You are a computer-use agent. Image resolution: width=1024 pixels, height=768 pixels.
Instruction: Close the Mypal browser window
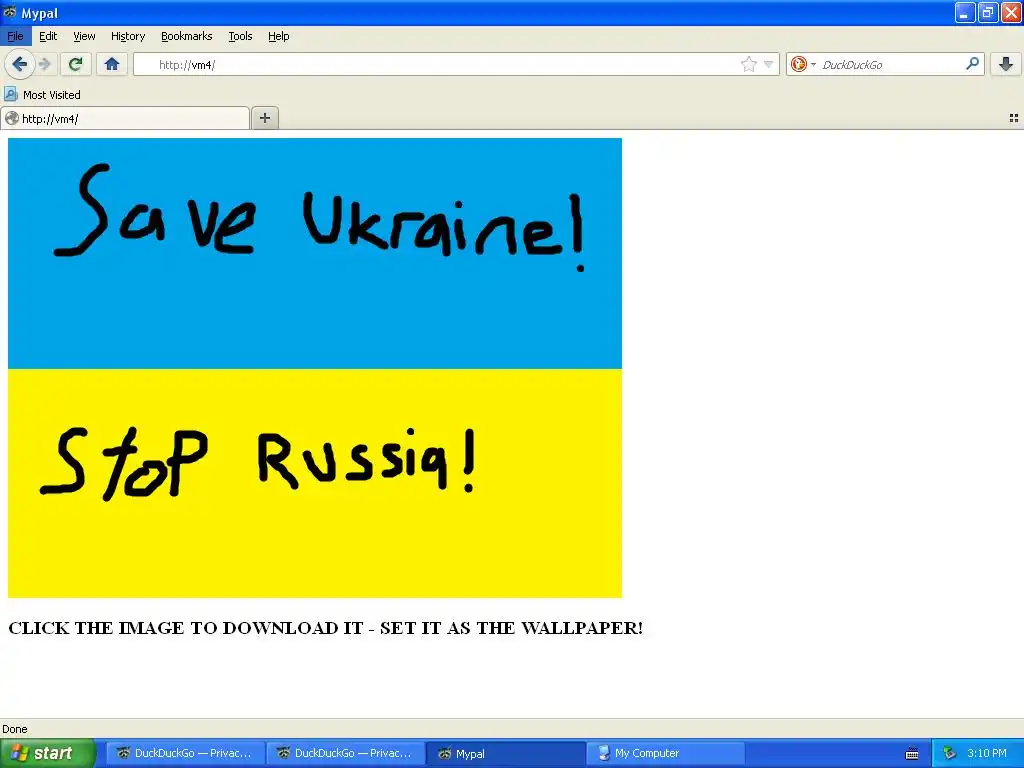pos(1011,12)
